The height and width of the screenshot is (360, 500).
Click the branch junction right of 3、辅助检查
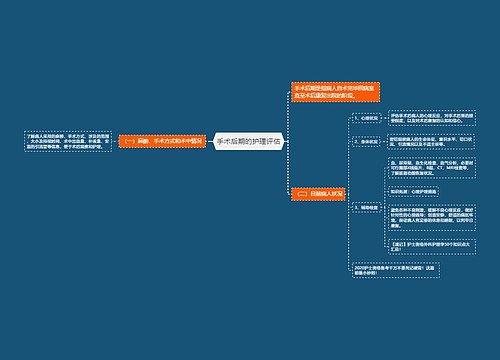point(384,208)
